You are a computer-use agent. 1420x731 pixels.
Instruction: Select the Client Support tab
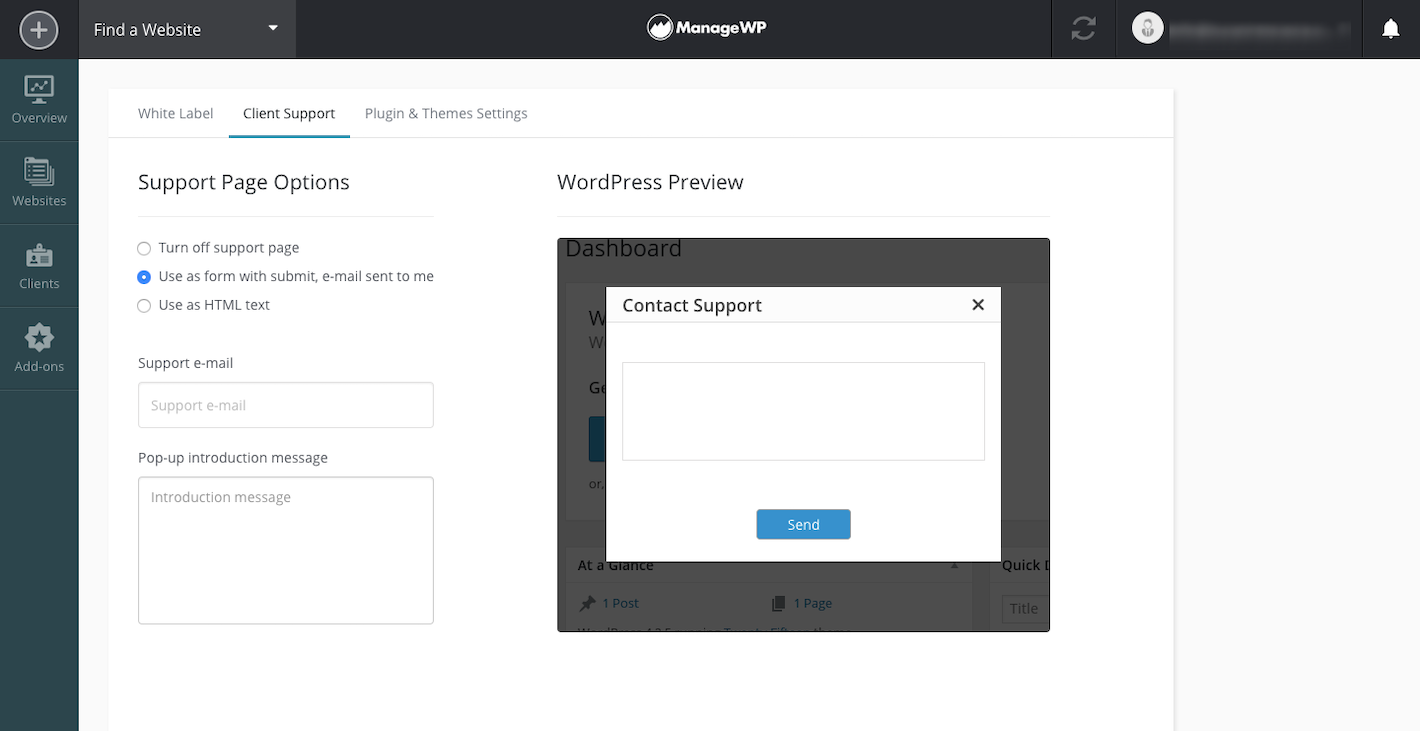289,114
